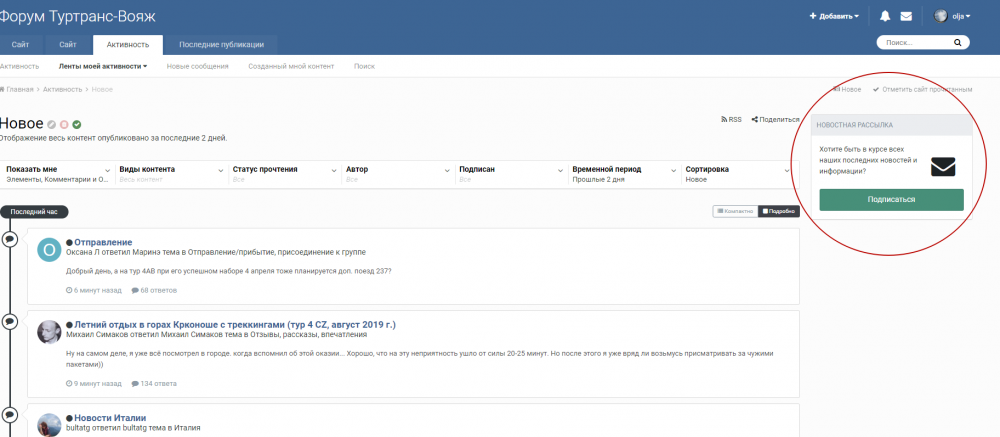Click the green checkmark beside Новое heading

77,124
